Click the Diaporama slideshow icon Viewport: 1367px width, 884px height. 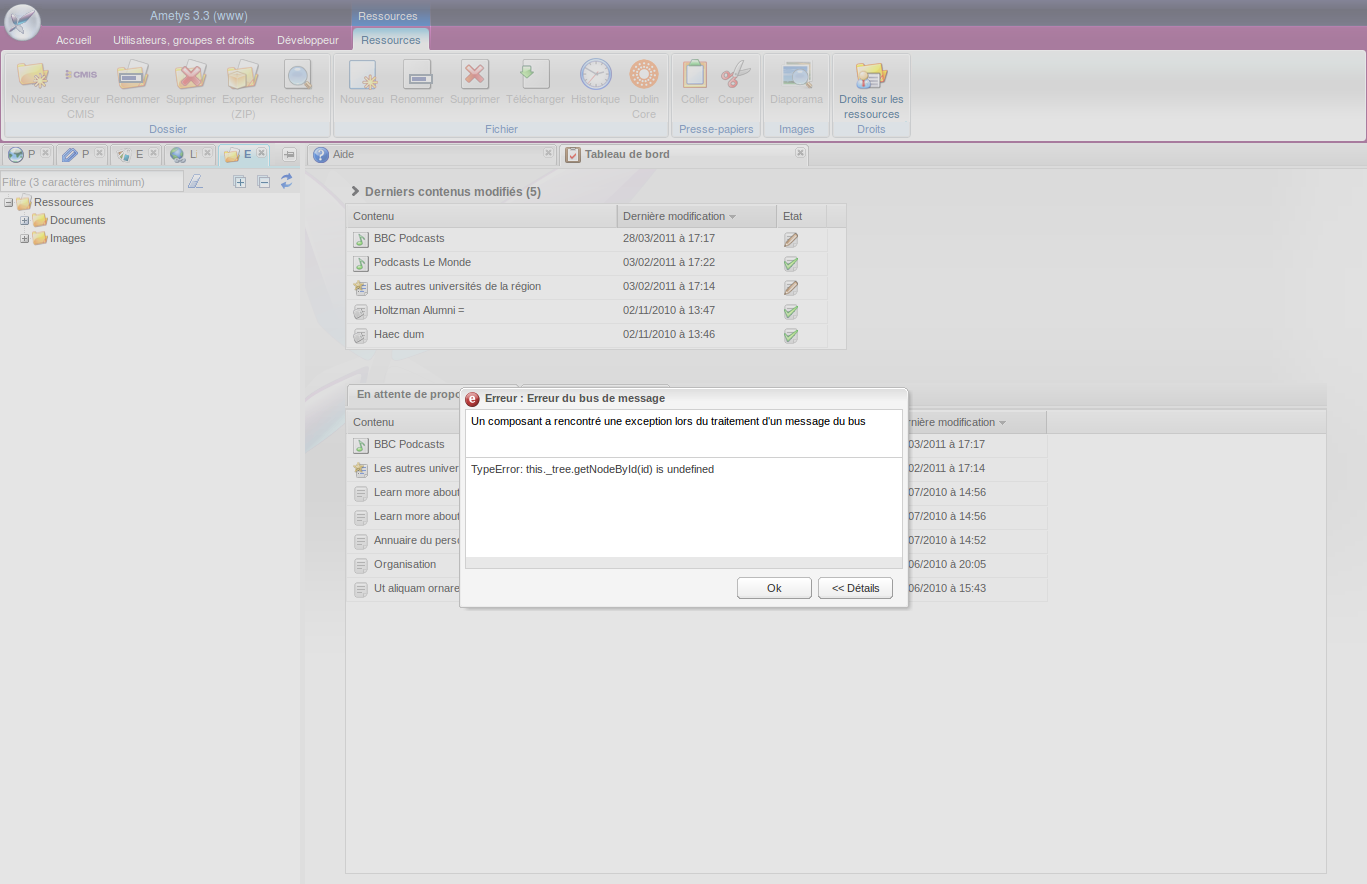[x=796, y=76]
